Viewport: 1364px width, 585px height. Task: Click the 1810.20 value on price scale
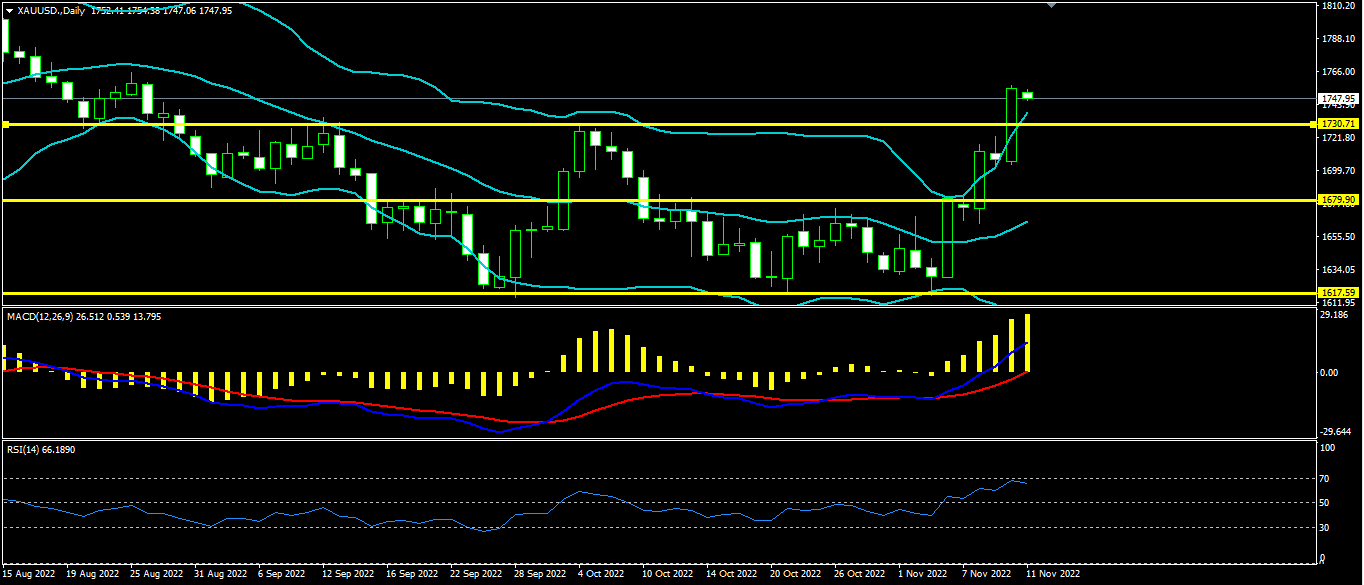pyautogui.click(x=1337, y=6)
